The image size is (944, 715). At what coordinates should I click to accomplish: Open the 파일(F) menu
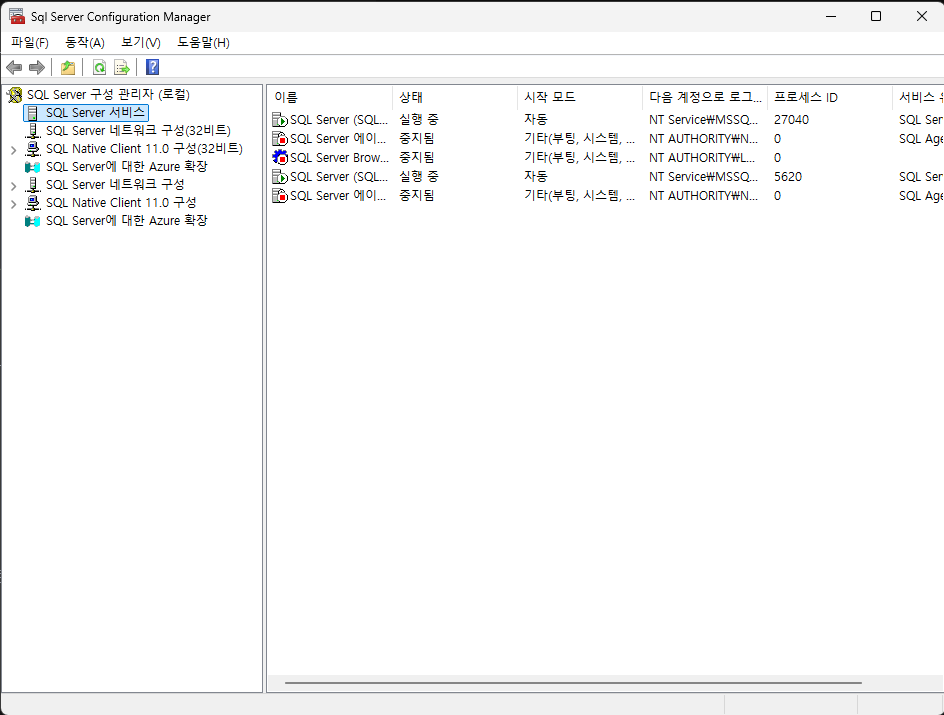30,43
